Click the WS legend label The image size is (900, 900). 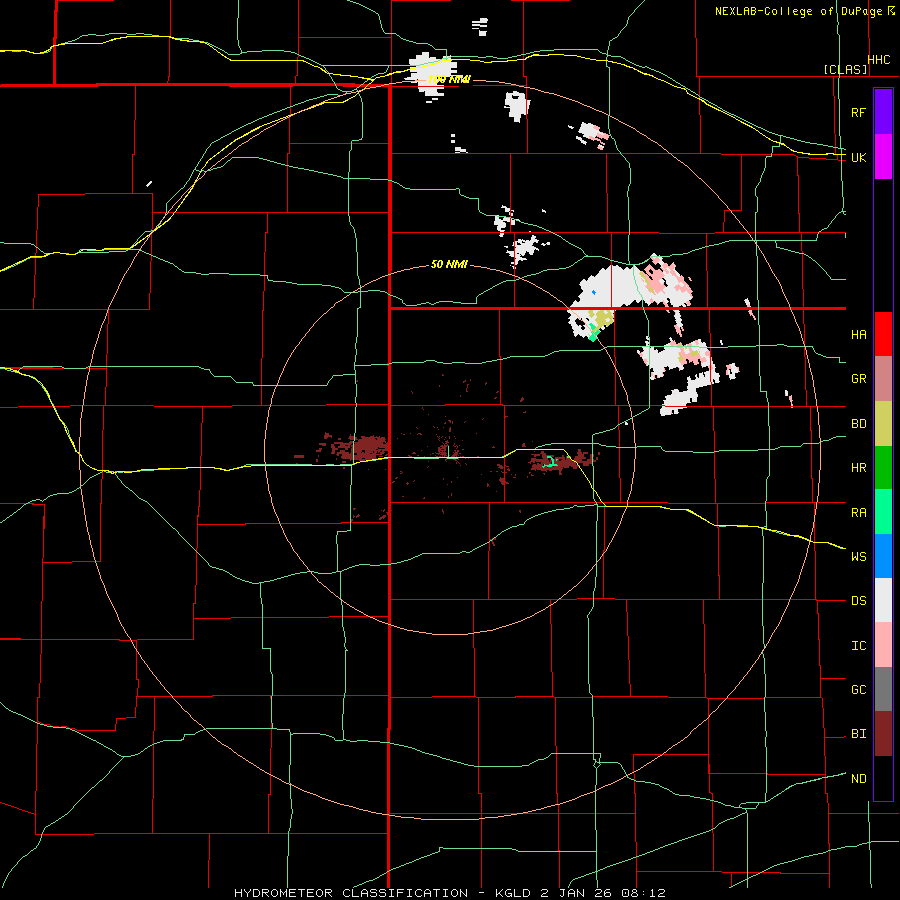(858, 557)
